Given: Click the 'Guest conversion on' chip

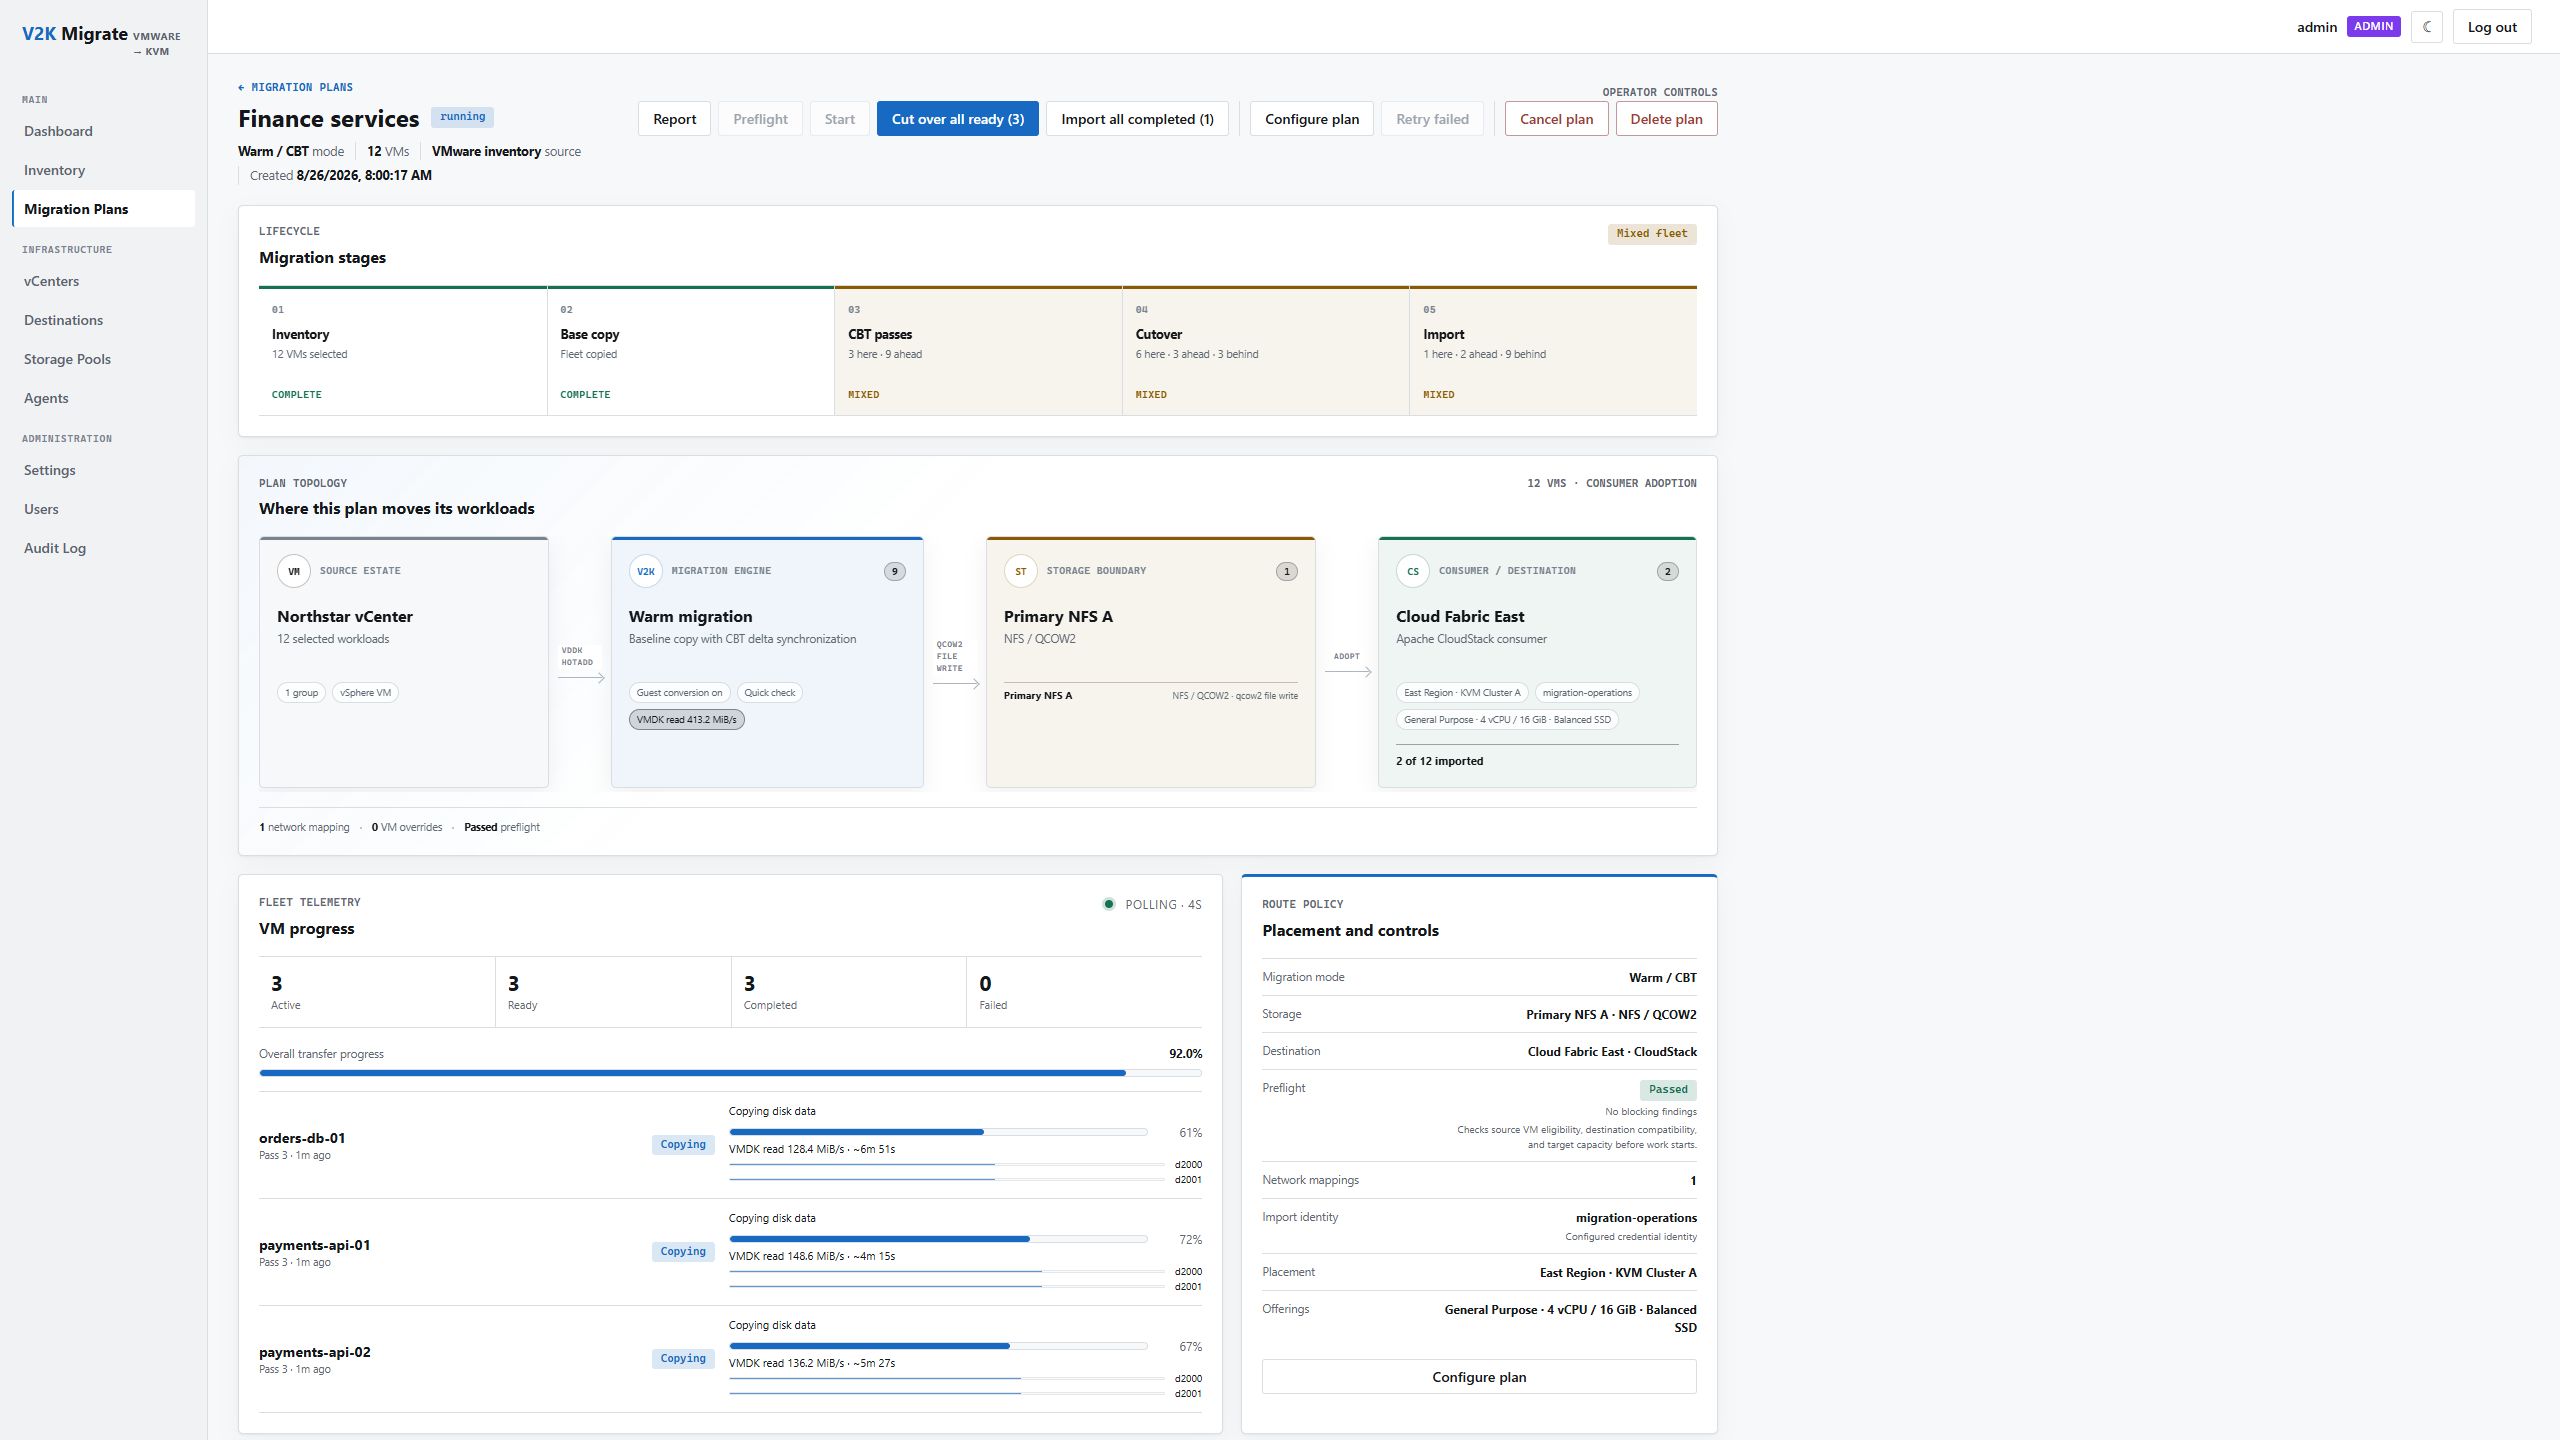Looking at the screenshot, I should [x=679, y=693].
